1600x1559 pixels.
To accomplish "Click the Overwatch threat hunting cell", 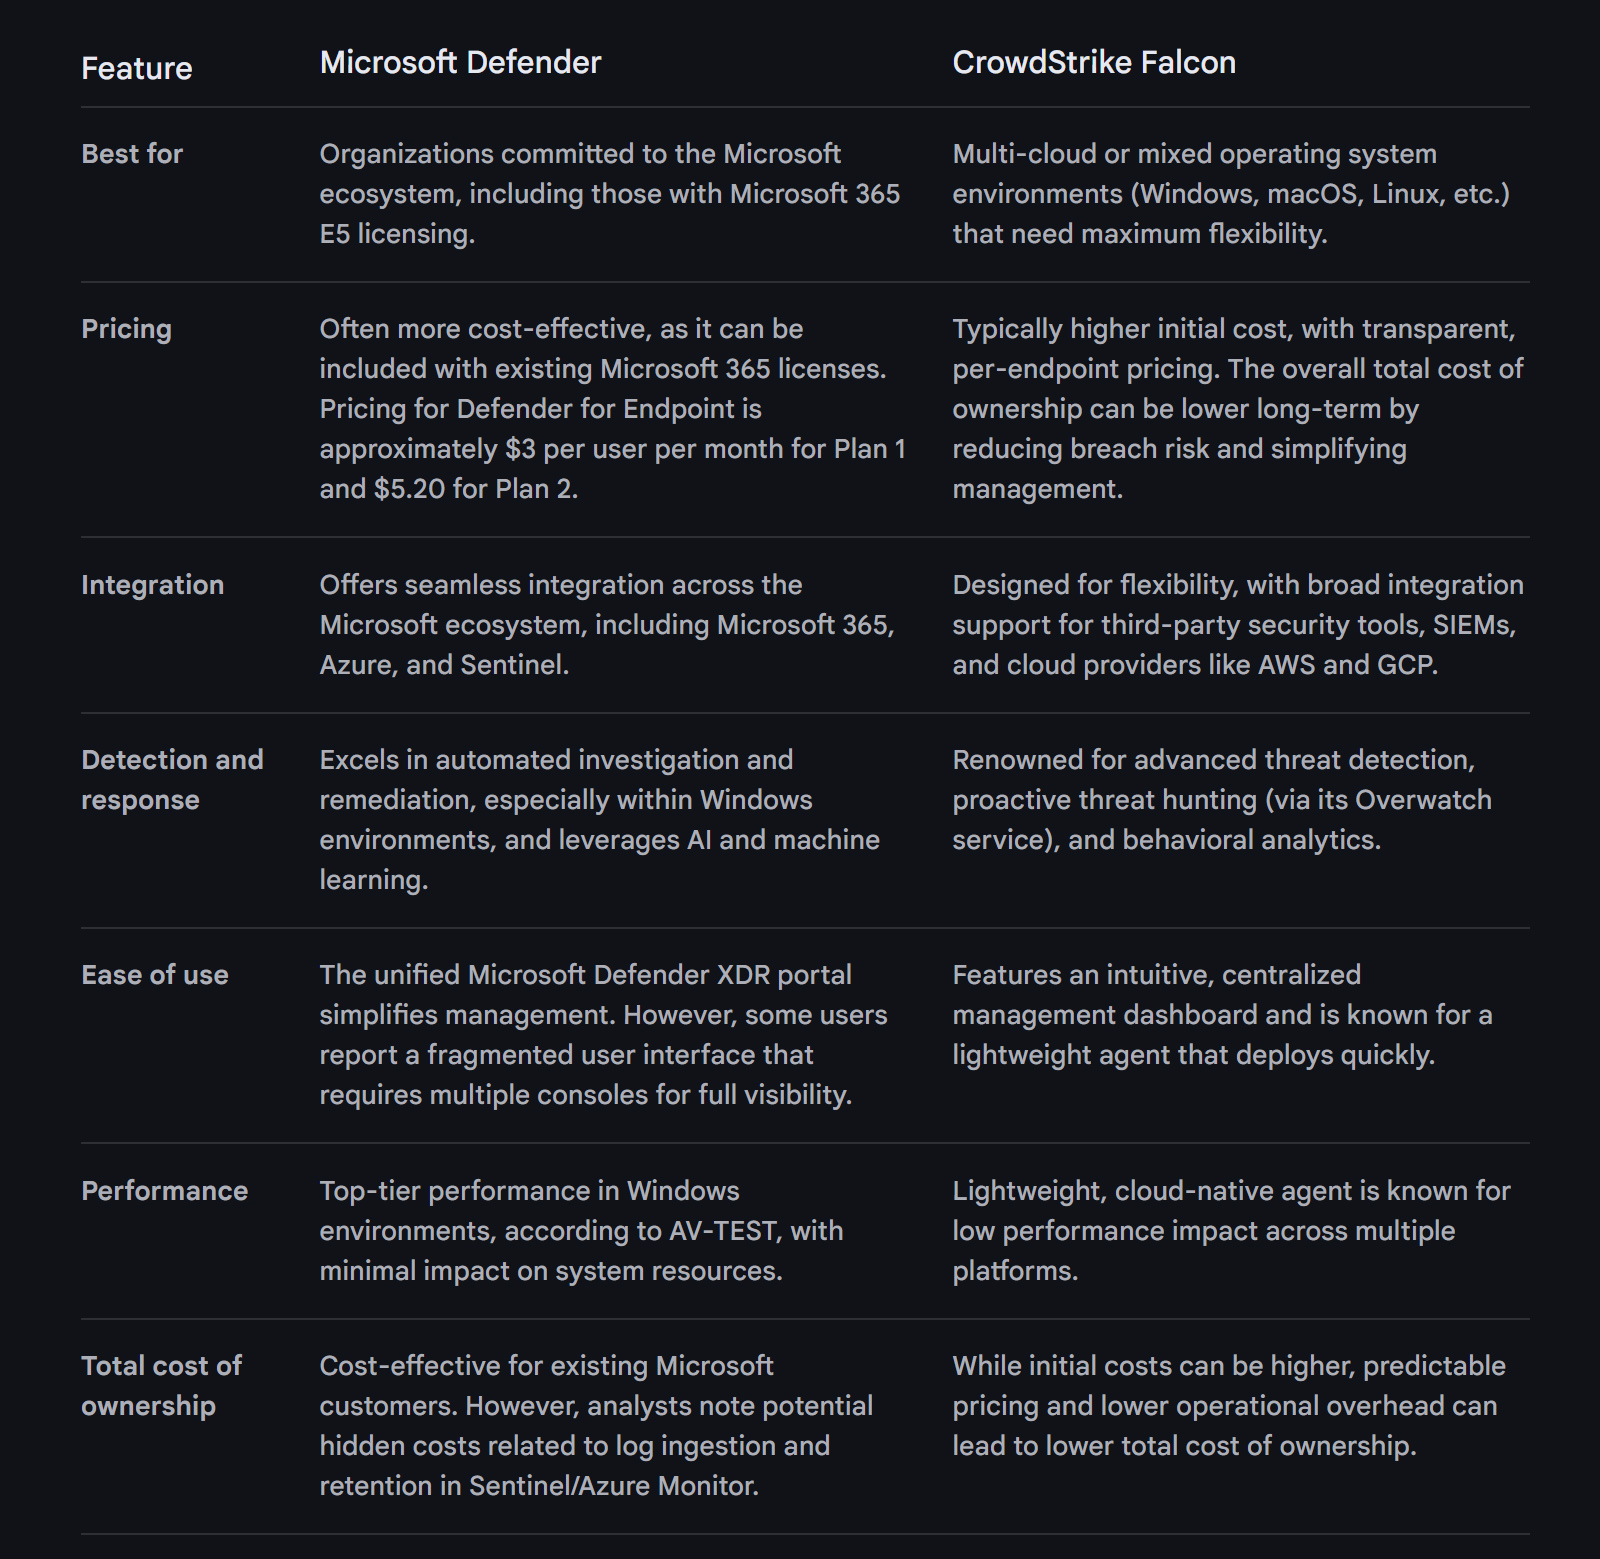I will tap(1221, 800).
